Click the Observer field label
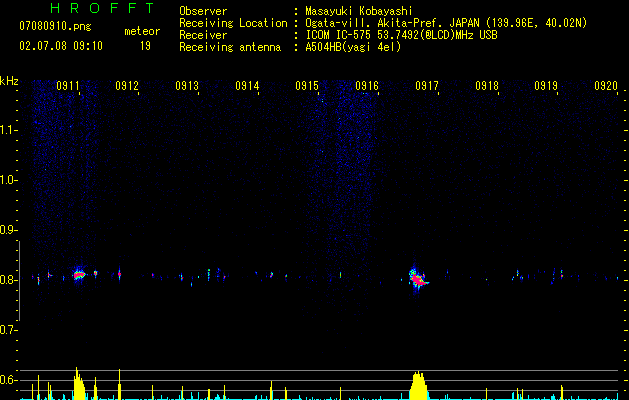Viewport: 629px width, 400px height. 203,11
